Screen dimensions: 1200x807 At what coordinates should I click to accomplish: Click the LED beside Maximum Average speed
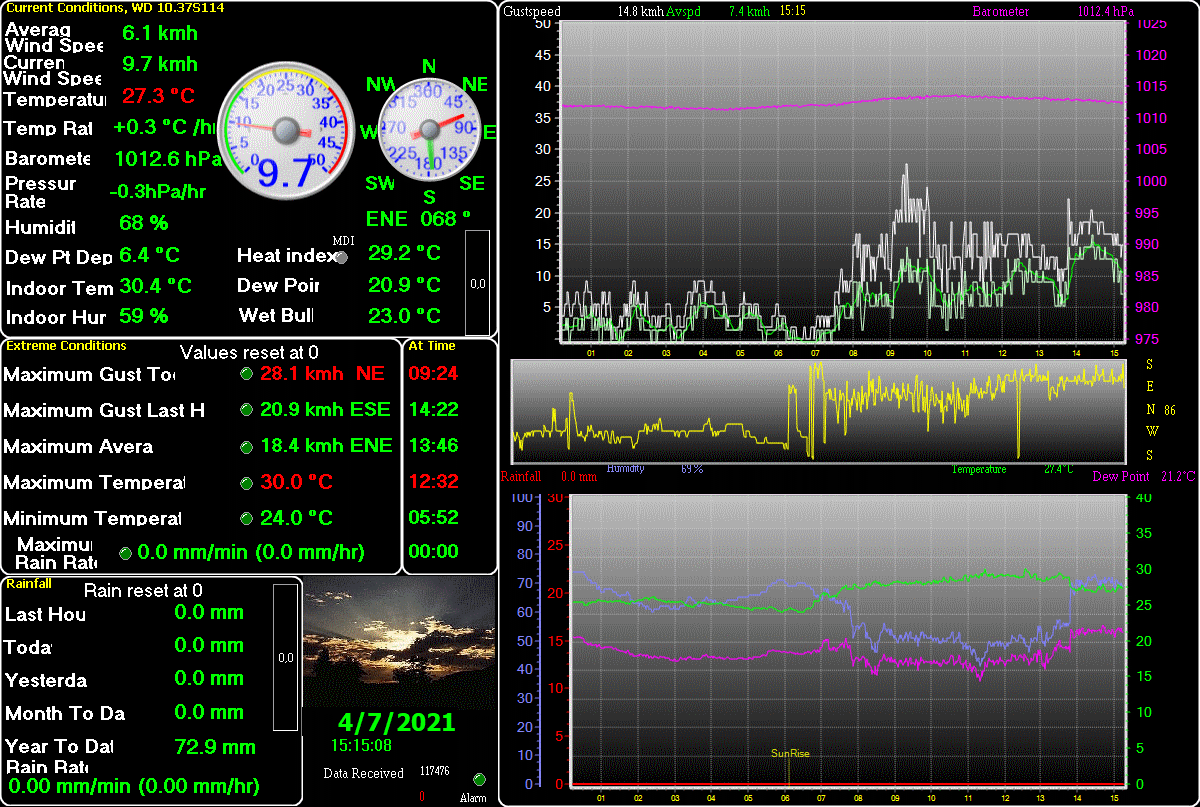coord(246,446)
